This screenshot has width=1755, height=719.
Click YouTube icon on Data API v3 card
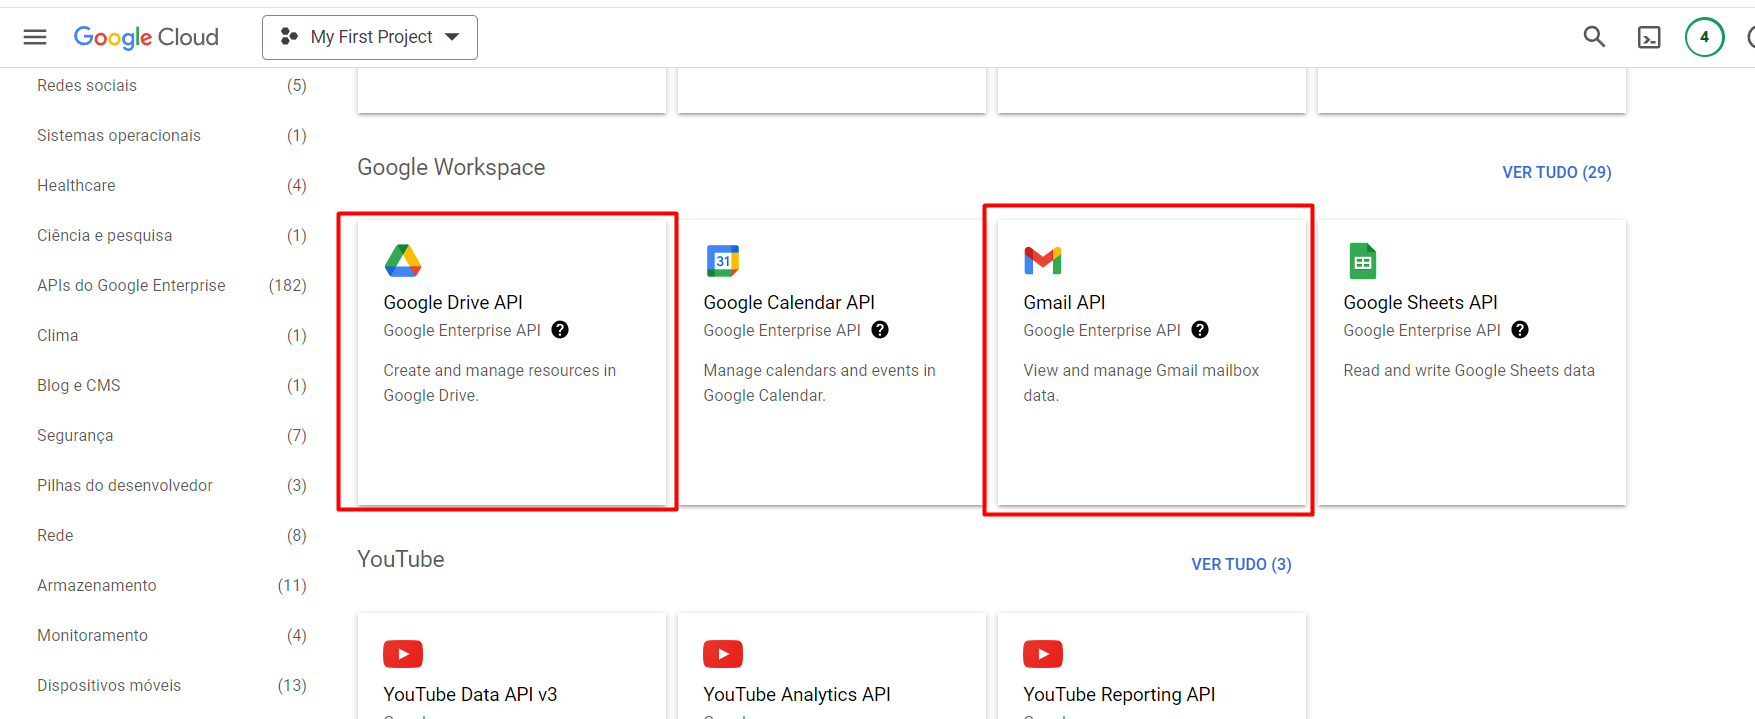click(403, 654)
